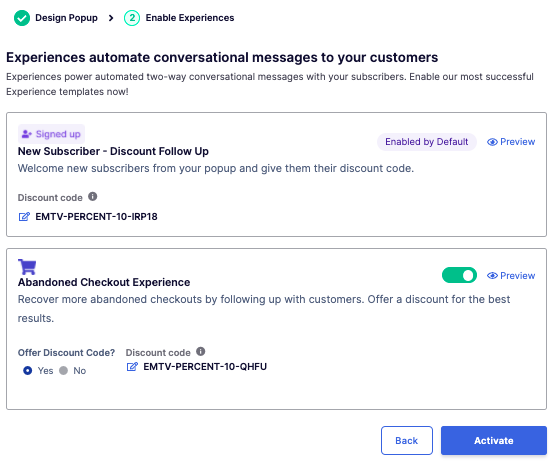Click info icon beside New Subscriber discount code
The image size is (558, 466).
93,197
